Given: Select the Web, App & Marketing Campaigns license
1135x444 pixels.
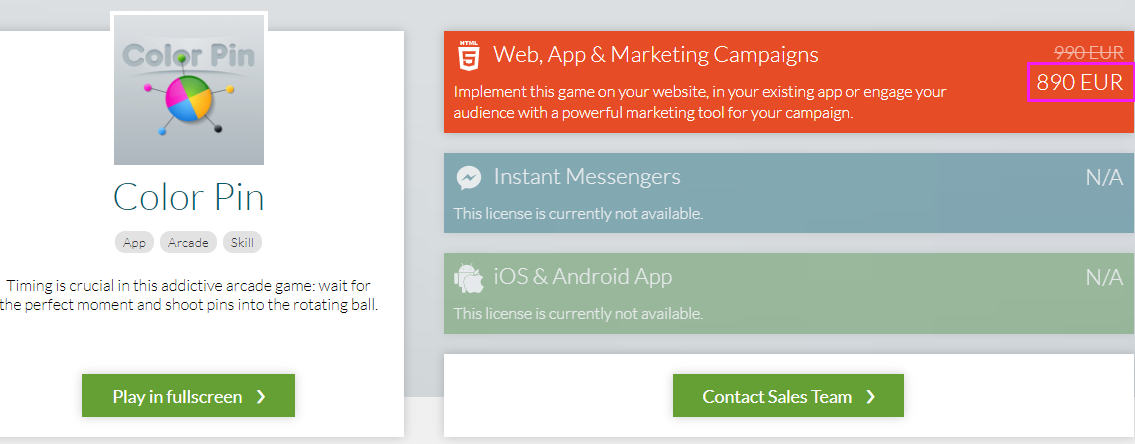Looking at the screenshot, I should (x=656, y=55).
